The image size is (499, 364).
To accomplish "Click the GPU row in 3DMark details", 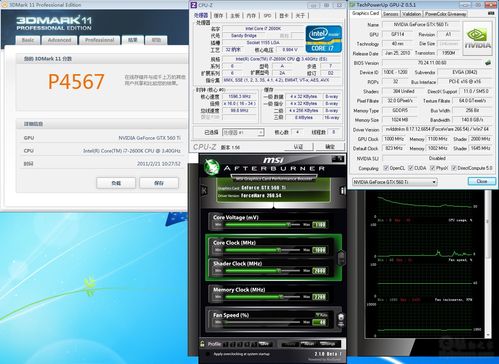I will pyautogui.click(x=102, y=138).
